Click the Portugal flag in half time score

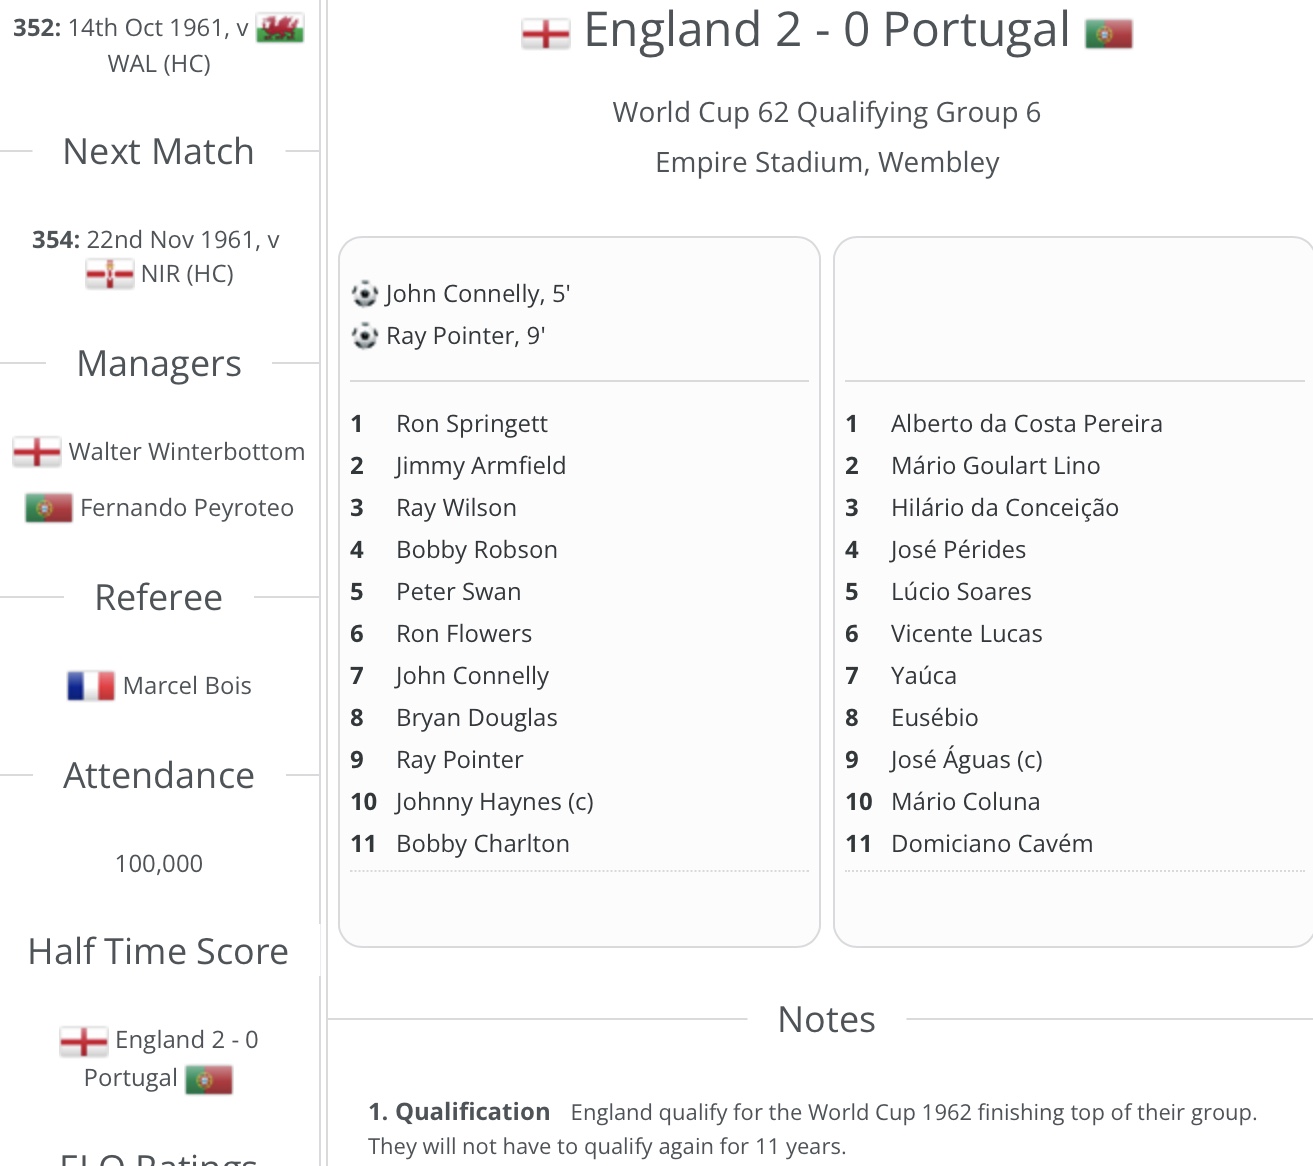click(x=209, y=1079)
